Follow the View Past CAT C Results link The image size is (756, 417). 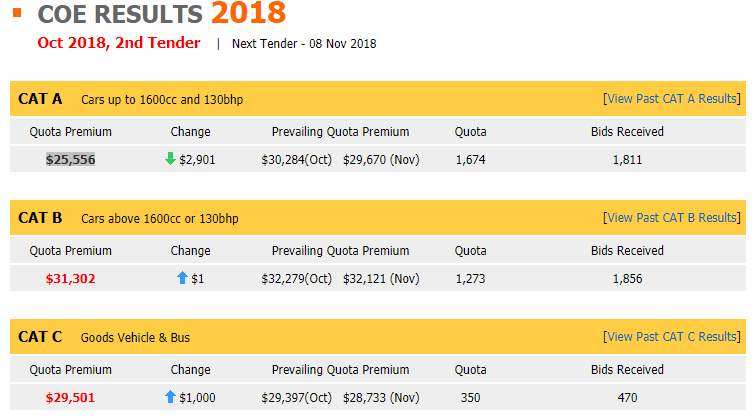point(671,337)
